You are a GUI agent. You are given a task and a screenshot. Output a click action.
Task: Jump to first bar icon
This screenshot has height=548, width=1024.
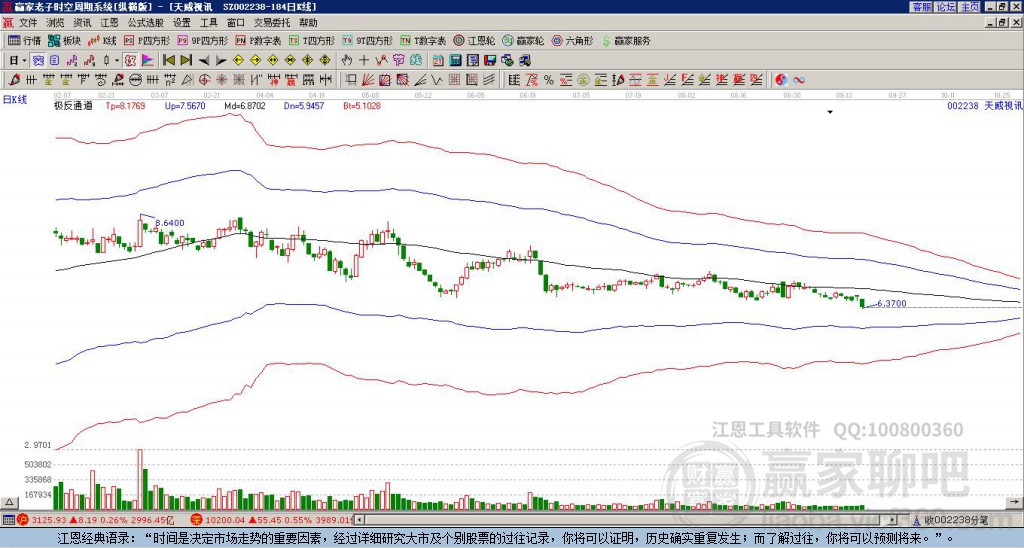pos(168,61)
